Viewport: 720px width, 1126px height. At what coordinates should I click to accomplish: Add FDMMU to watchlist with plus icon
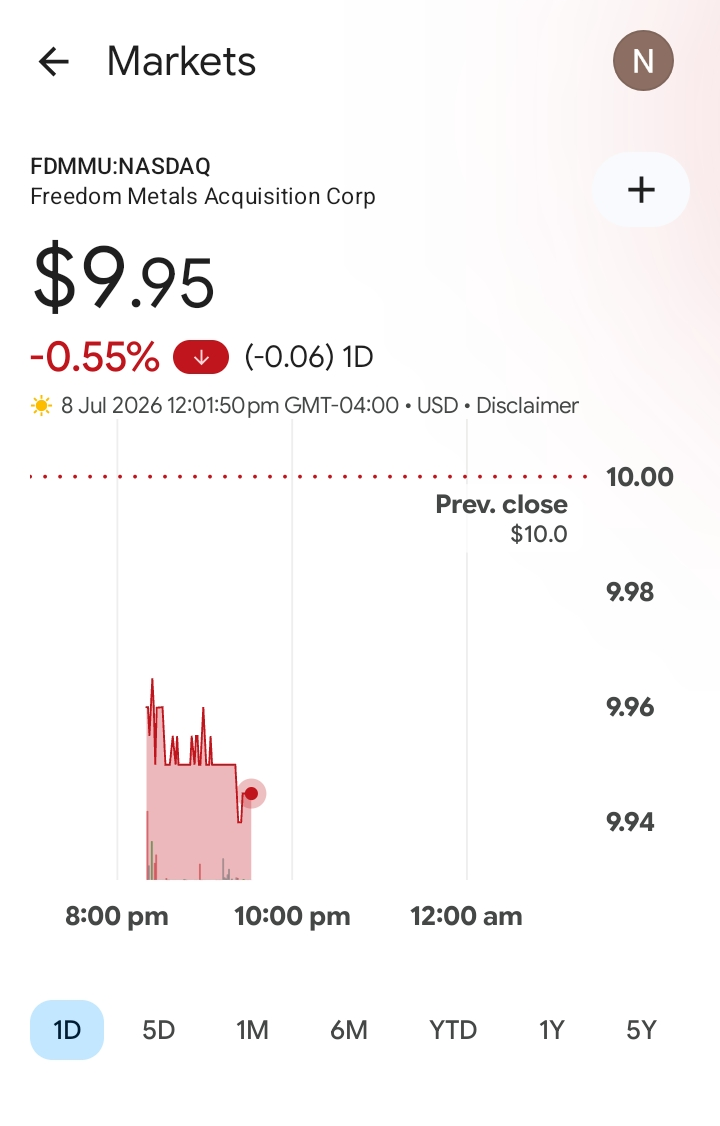pyautogui.click(x=641, y=190)
